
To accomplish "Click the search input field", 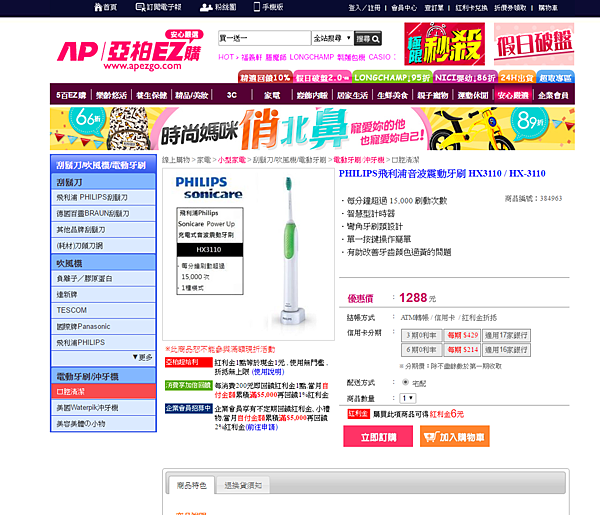I will tap(264, 38).
